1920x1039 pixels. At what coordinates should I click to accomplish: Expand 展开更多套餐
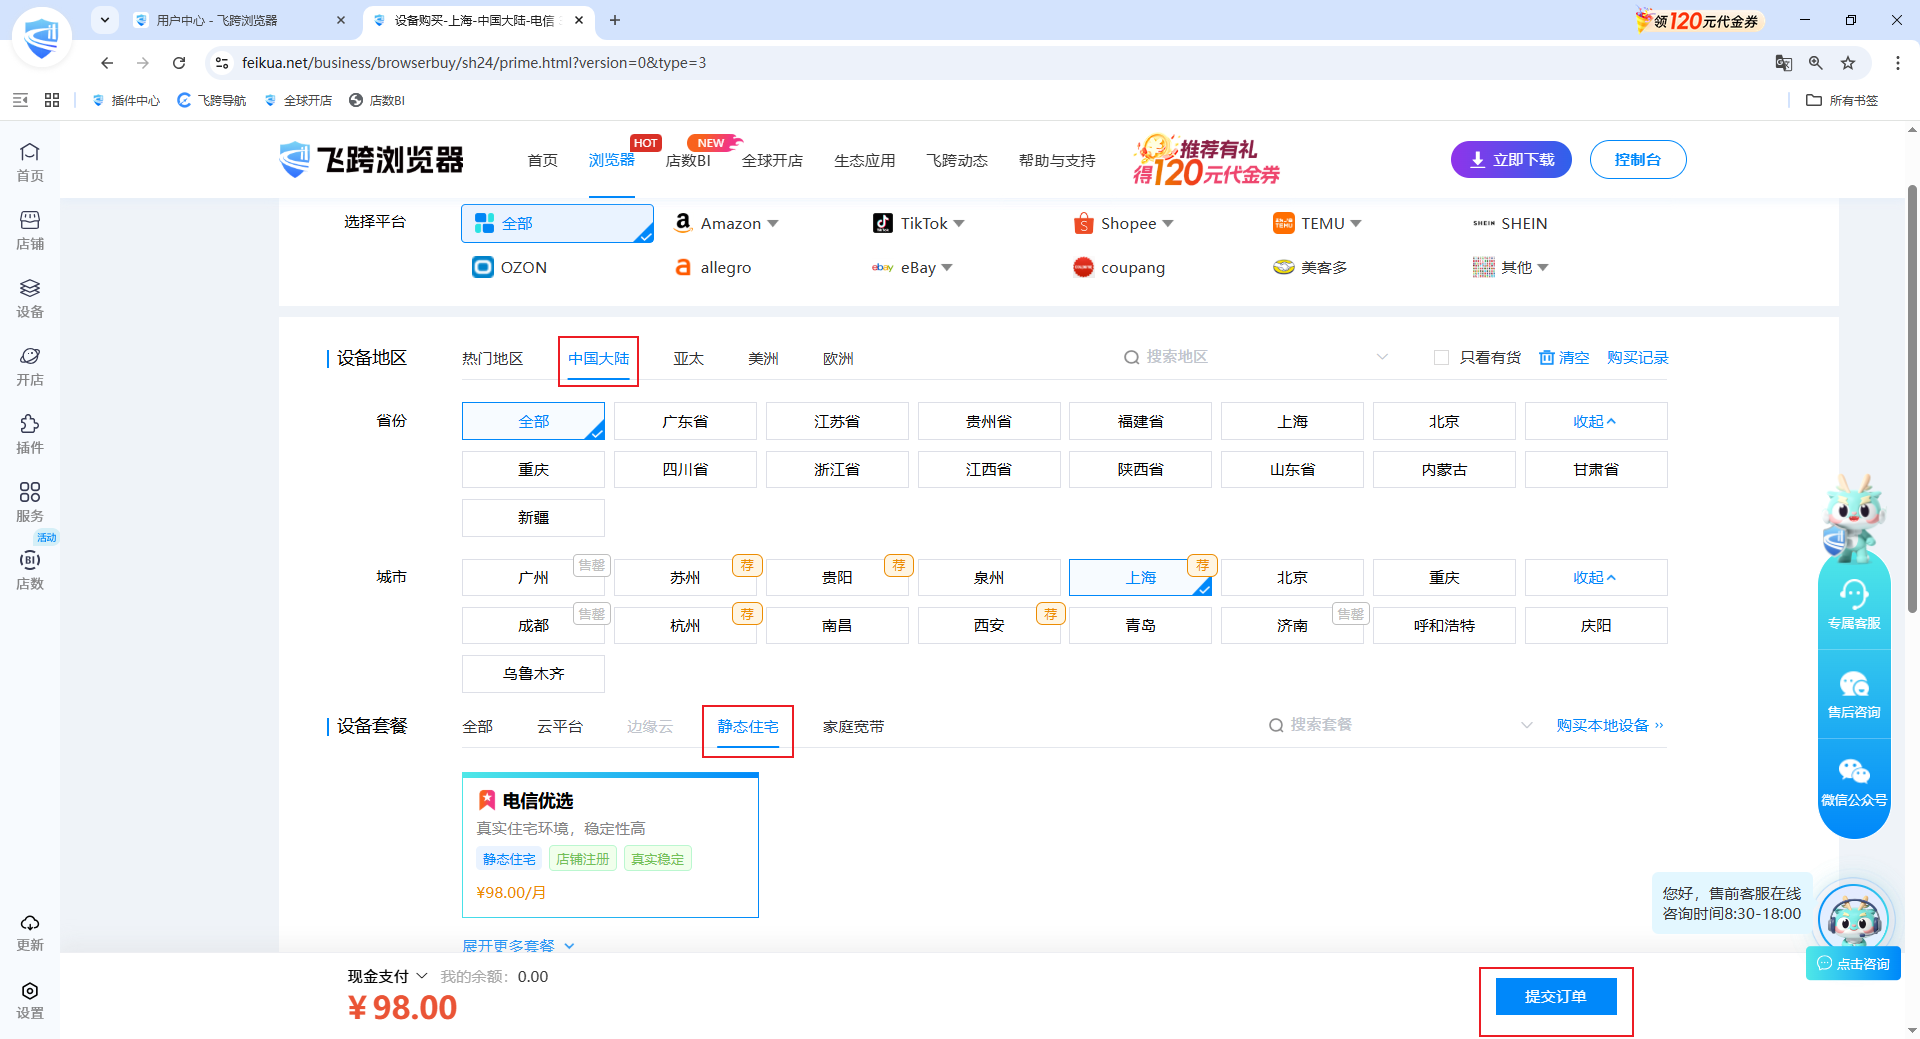pyautogui.click(x=518, y=945)
